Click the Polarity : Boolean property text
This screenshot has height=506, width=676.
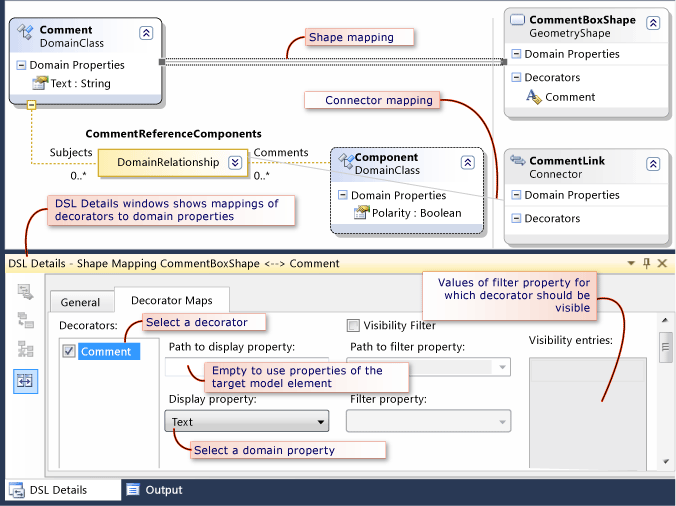416,213
